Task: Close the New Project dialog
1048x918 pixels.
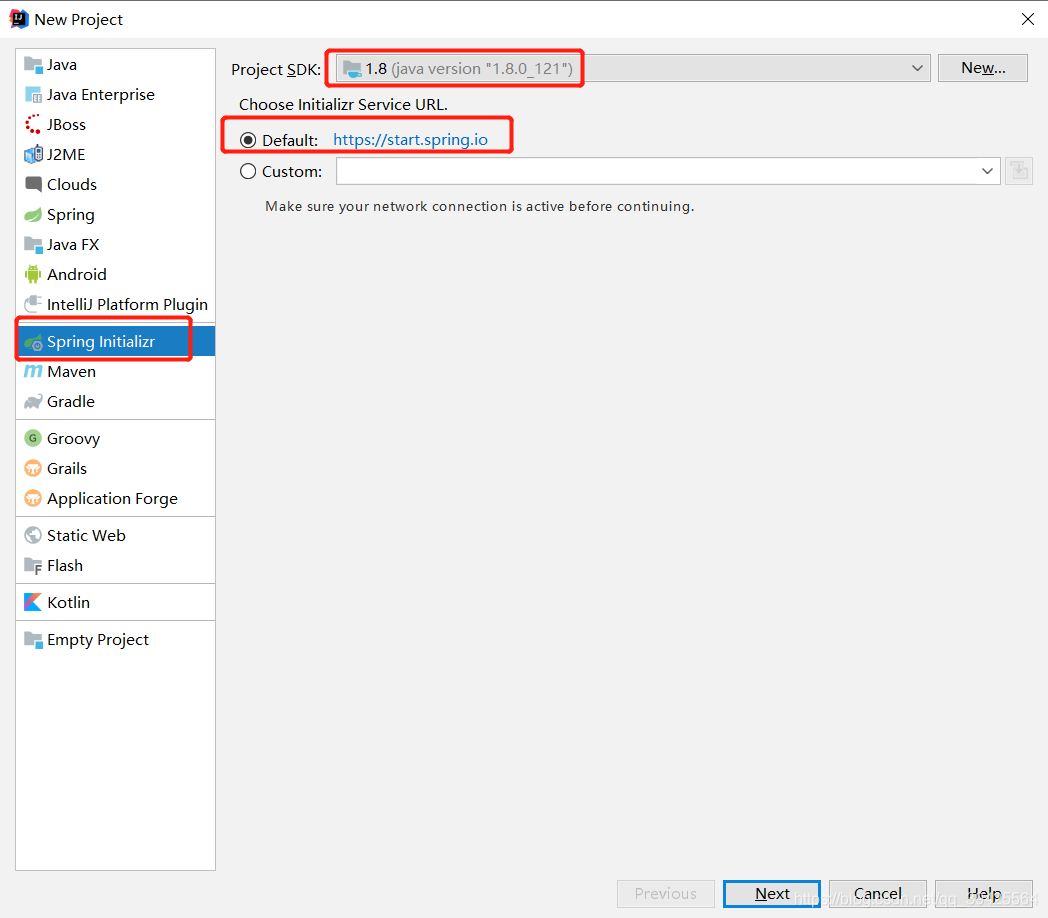Action: [1028, 19]
